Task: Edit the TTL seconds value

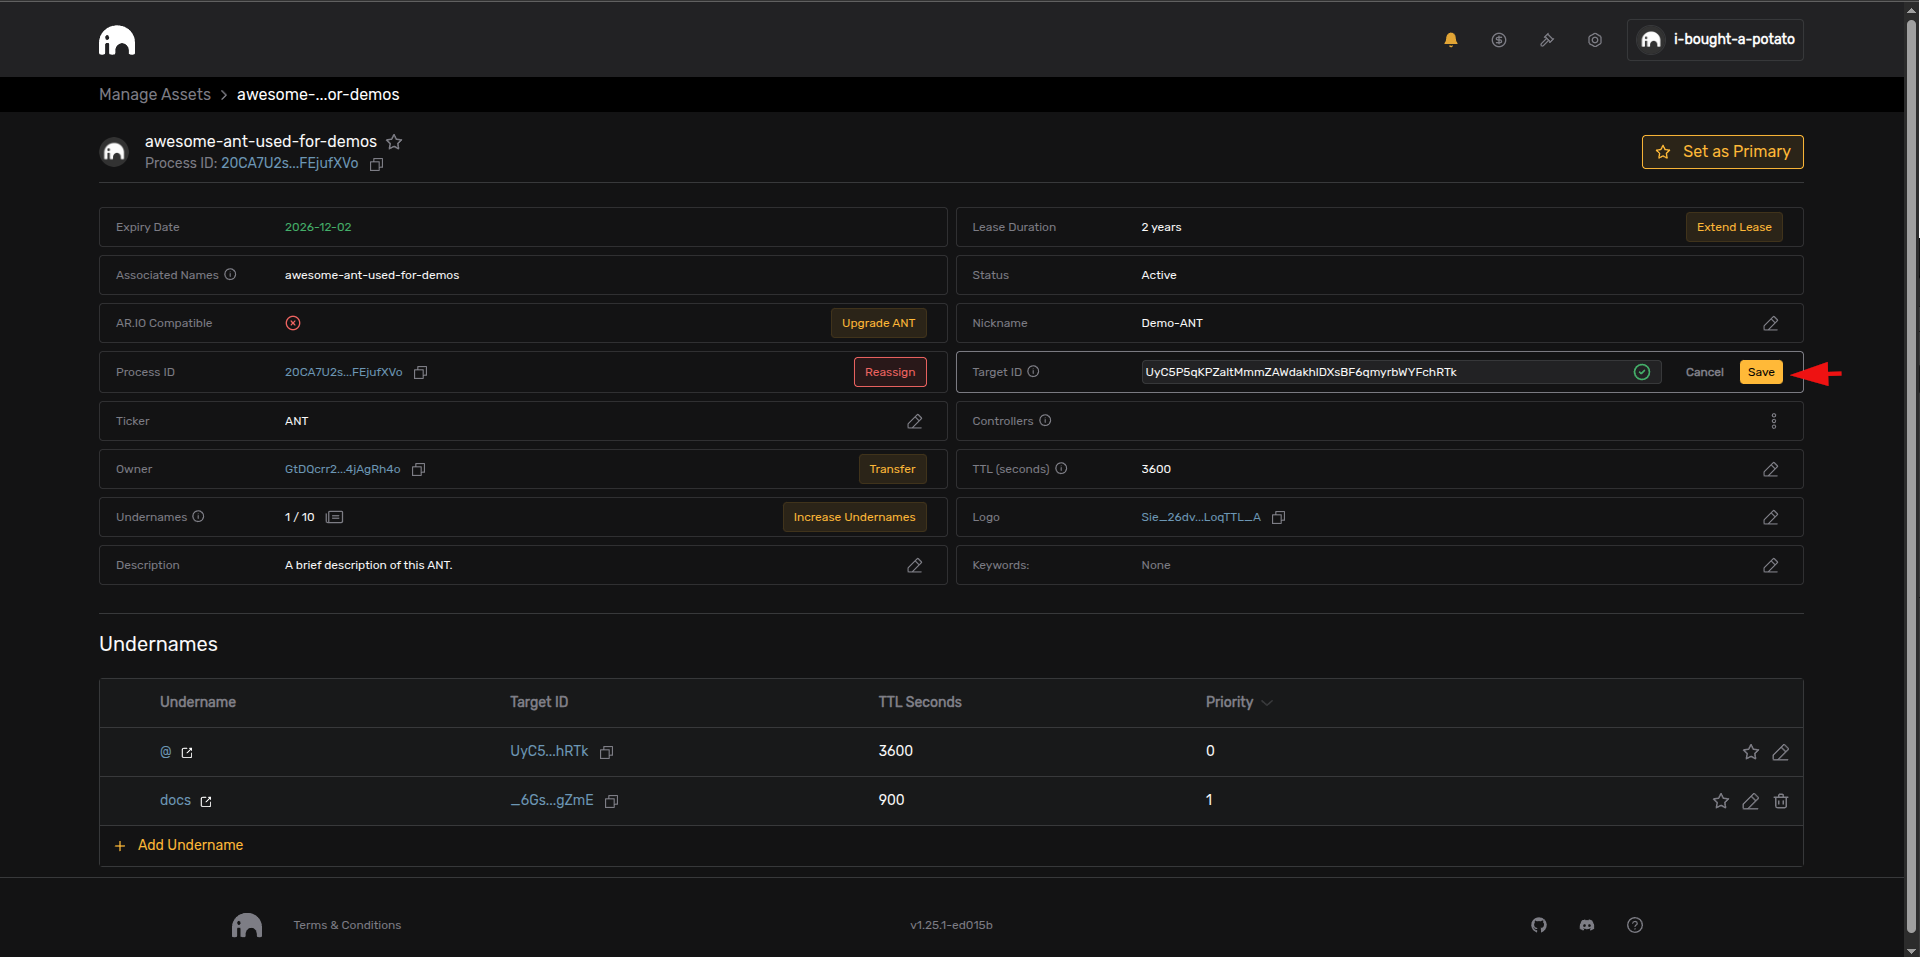Action: coord(1770,470)
